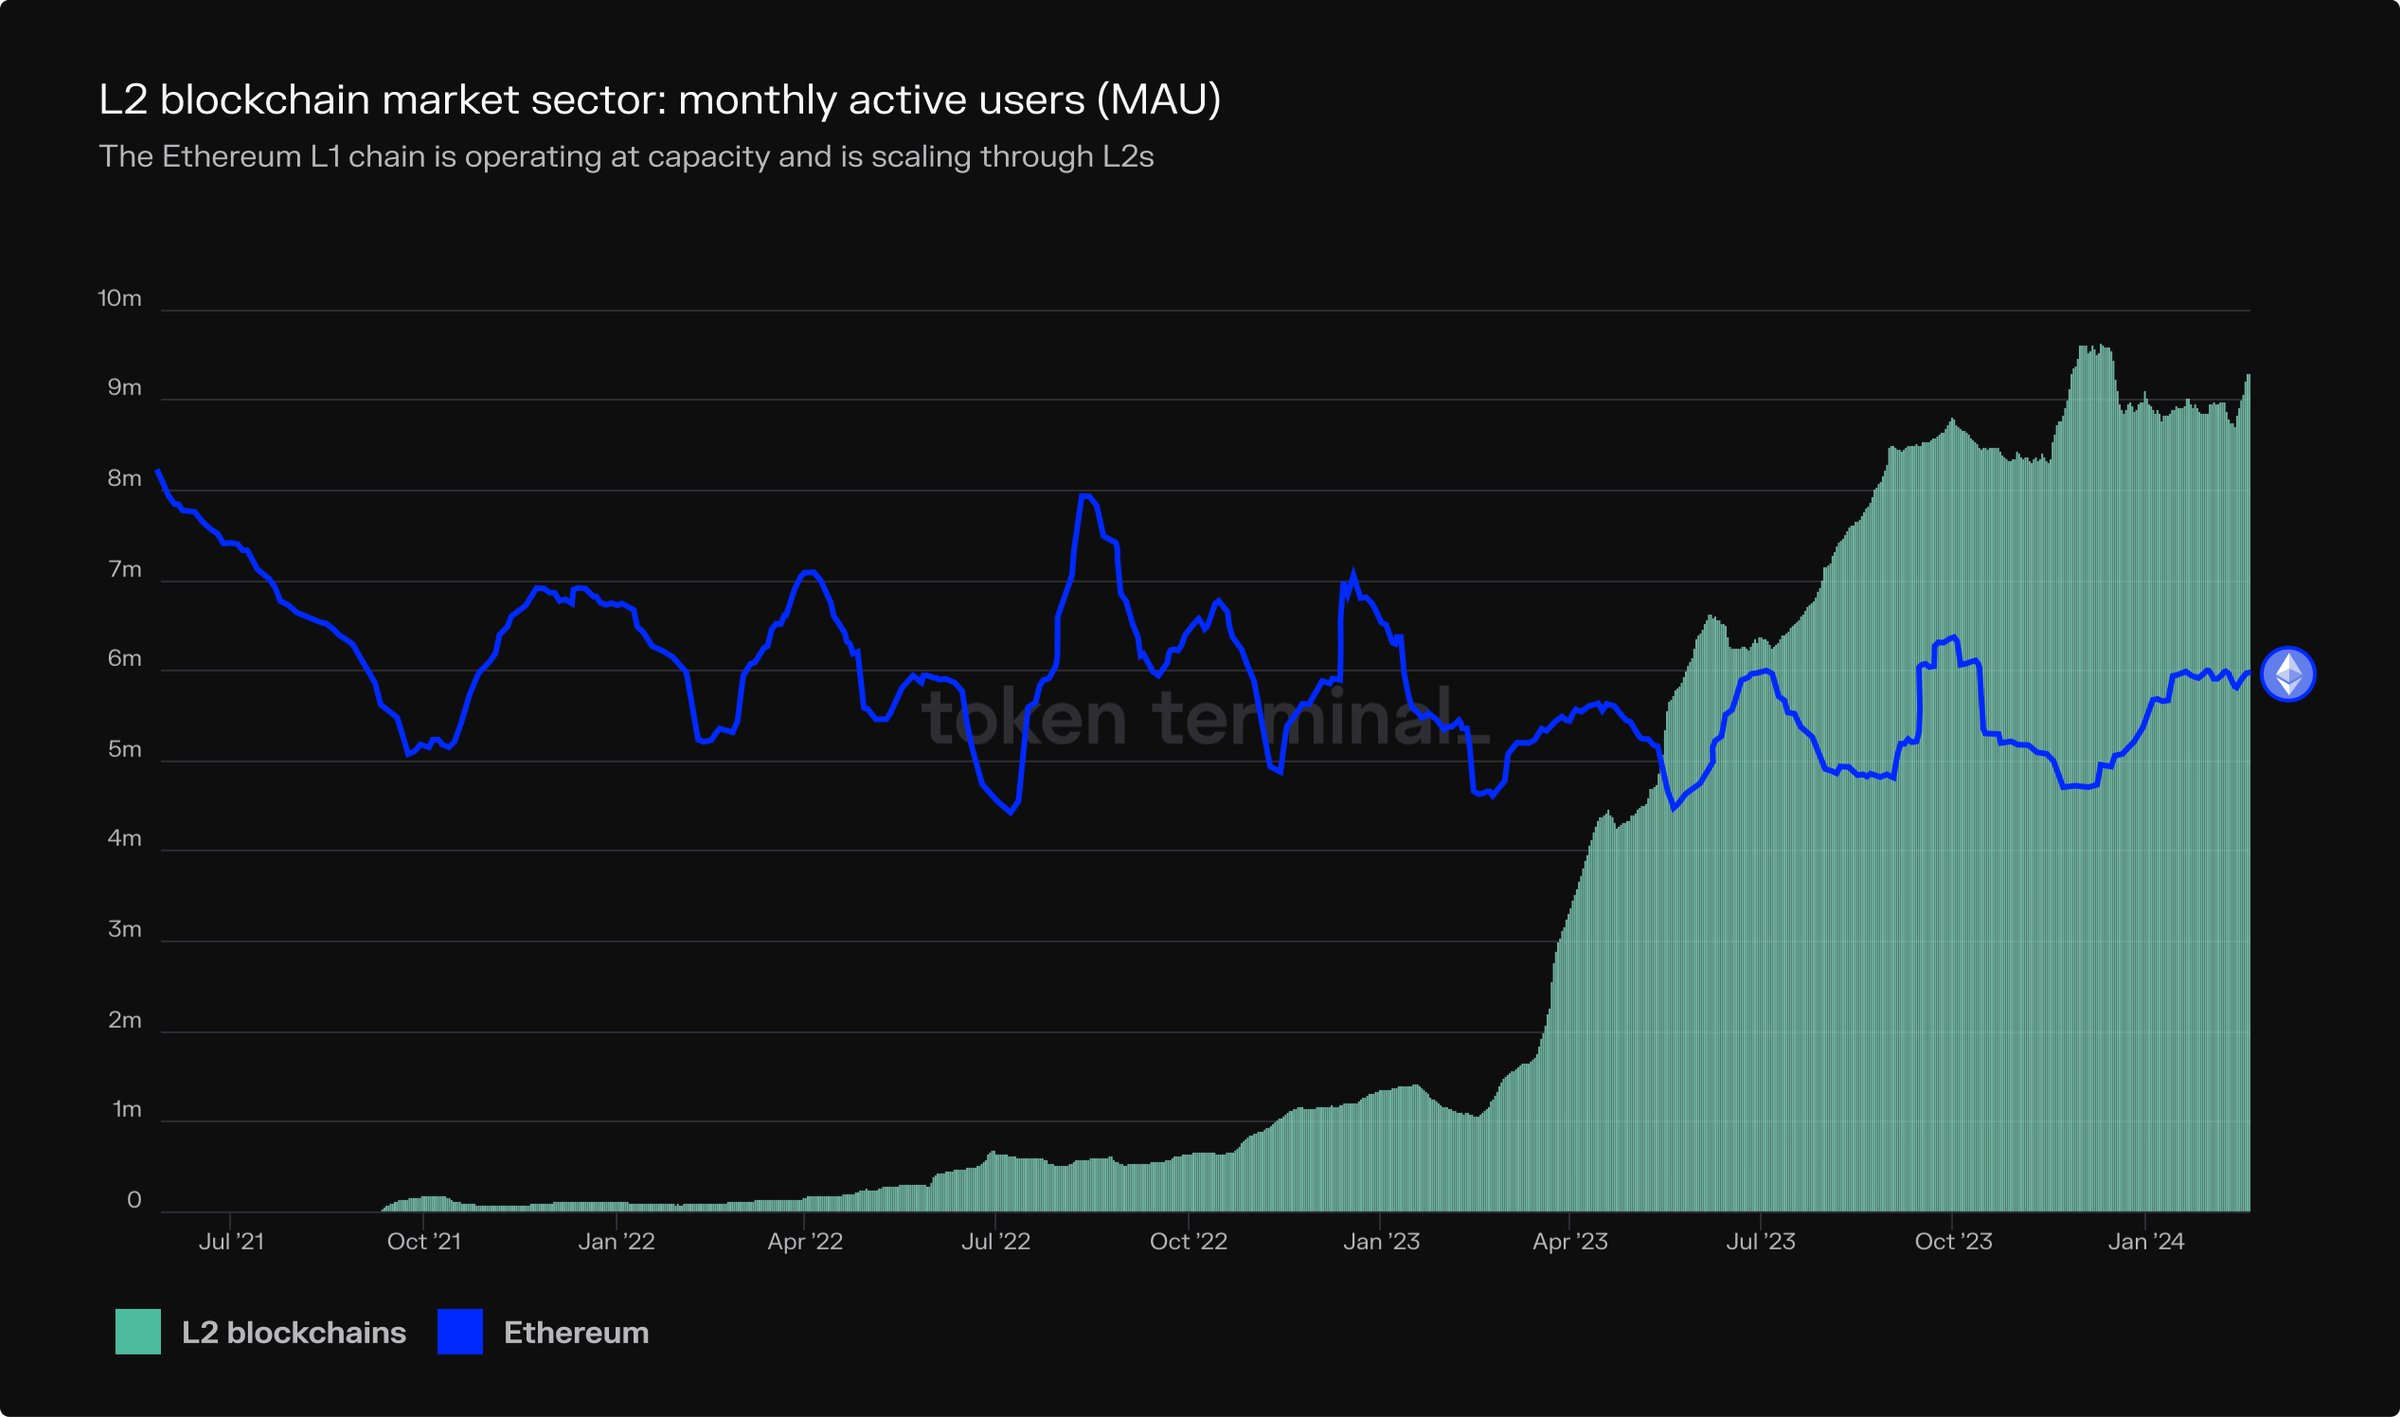Click the token terminal watermark

(1205, 717)
